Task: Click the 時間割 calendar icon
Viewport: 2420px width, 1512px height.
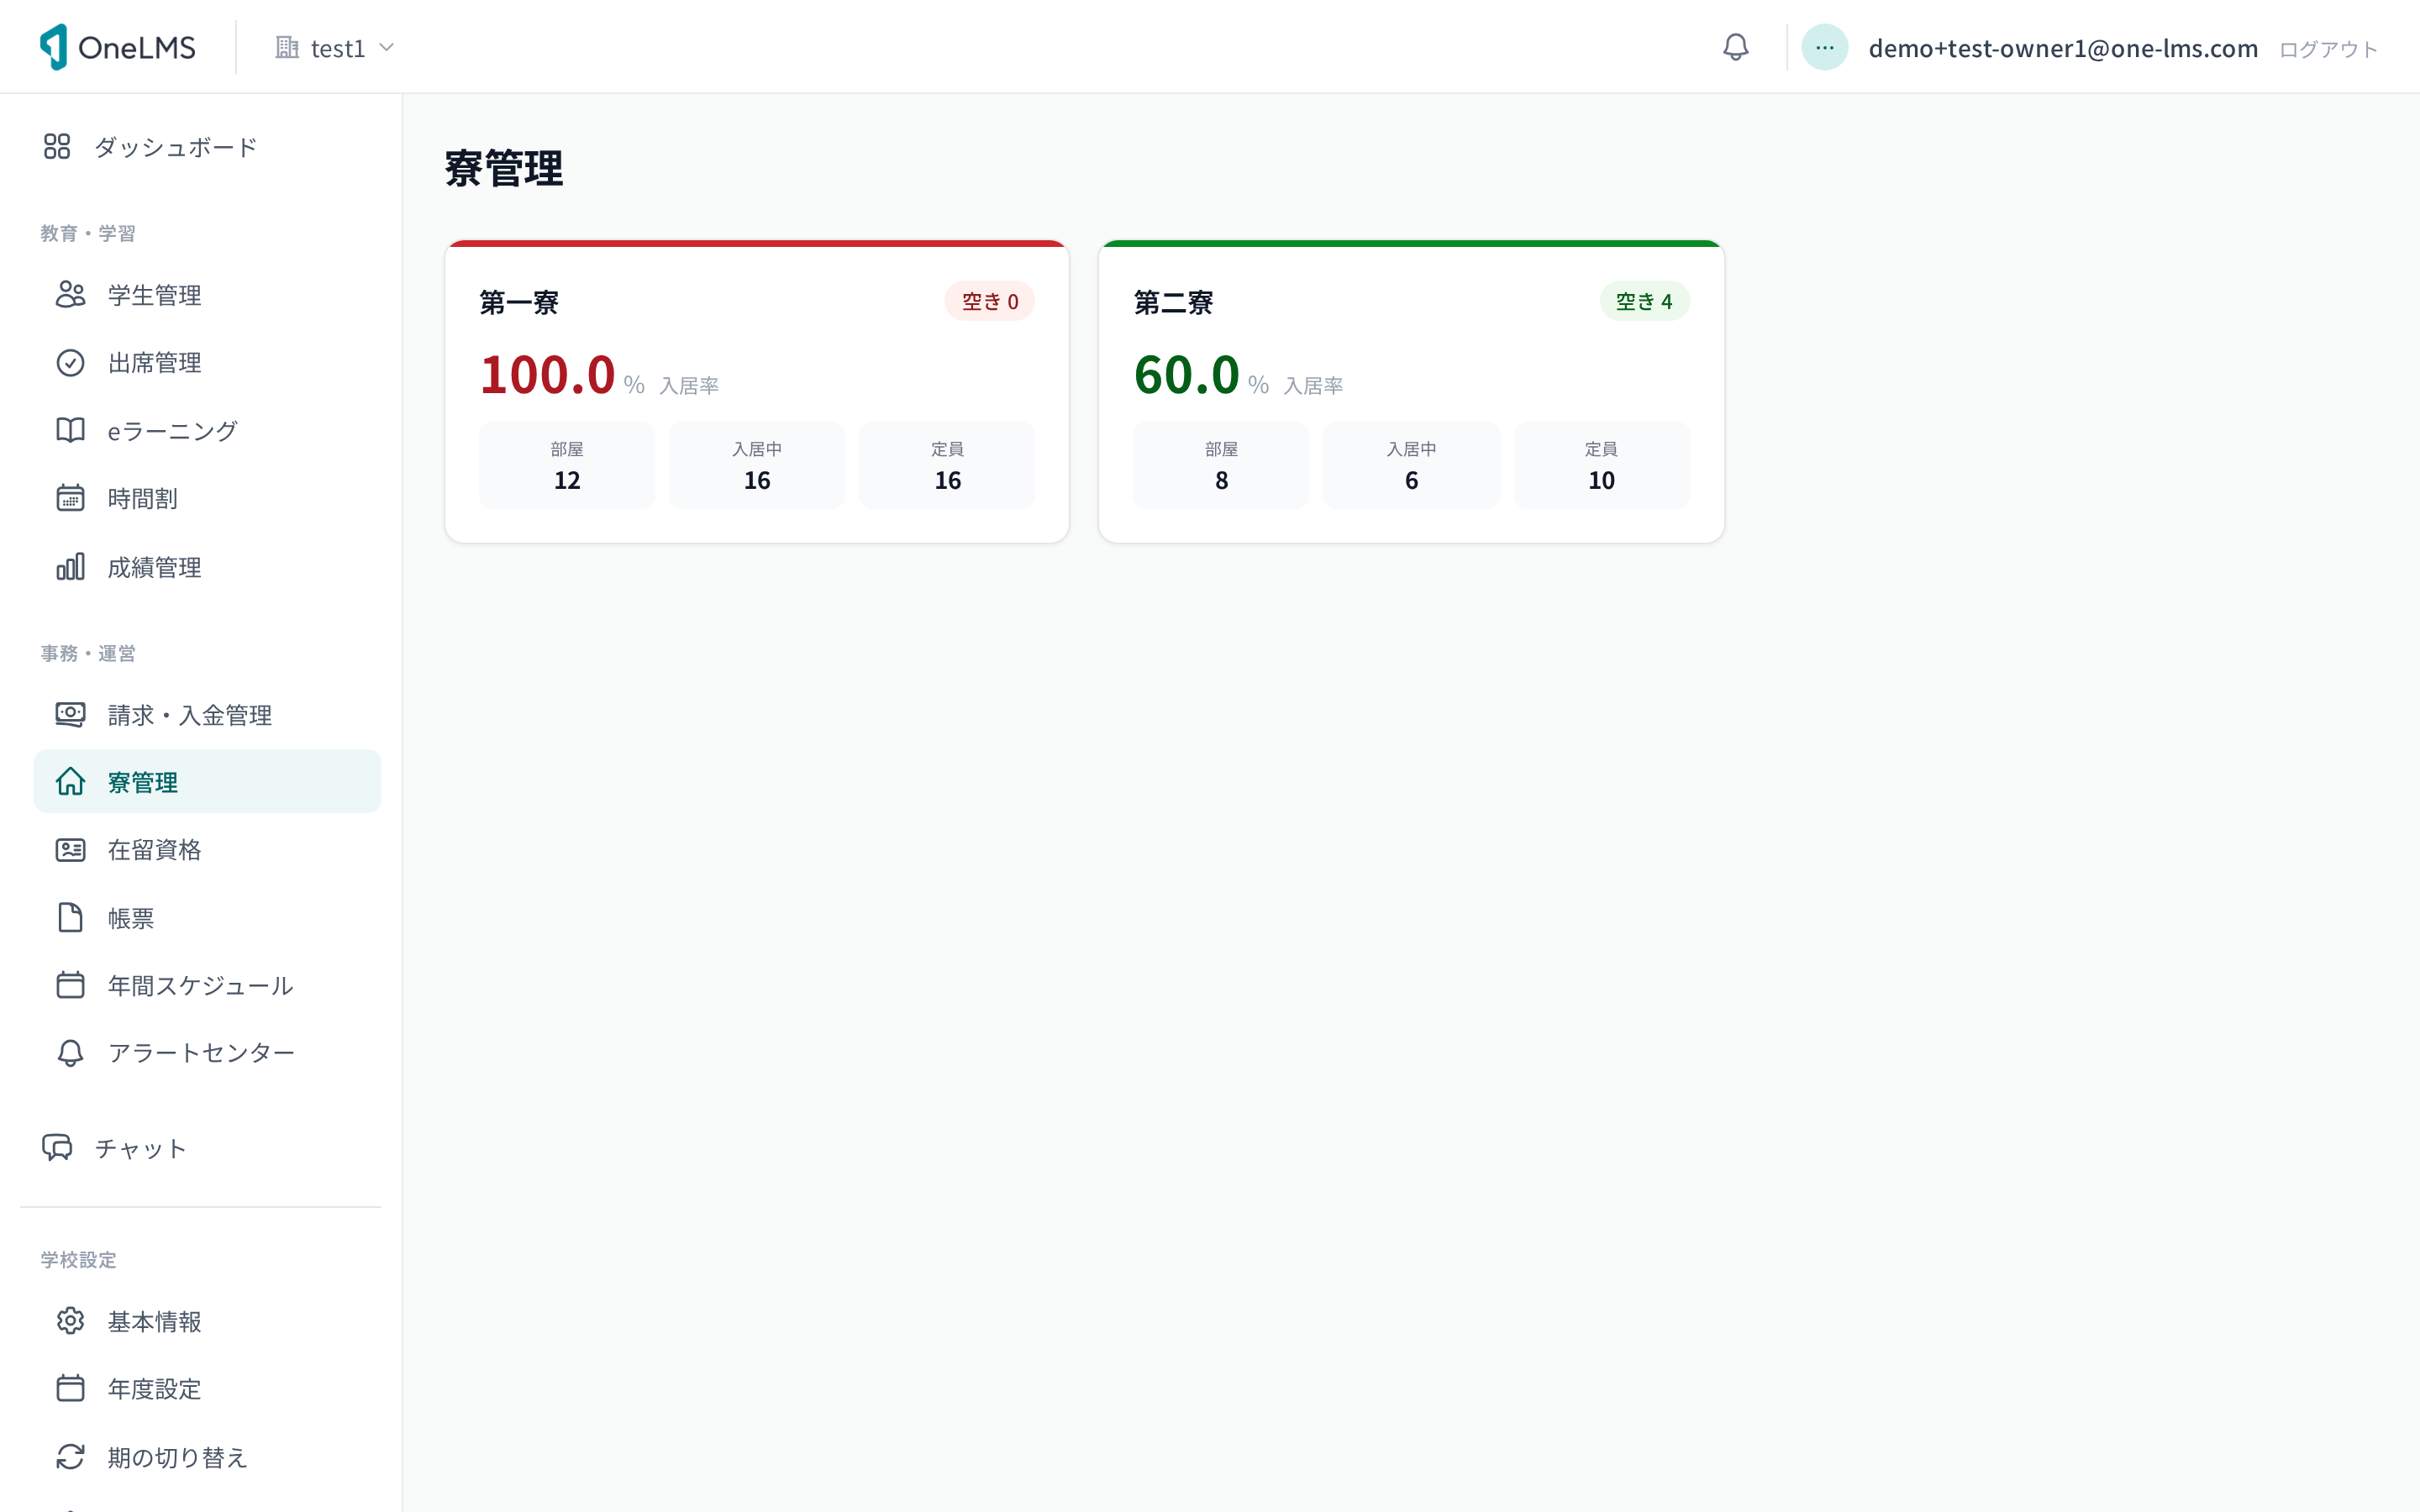Action: pyautogui.click(x=70, y=498)
